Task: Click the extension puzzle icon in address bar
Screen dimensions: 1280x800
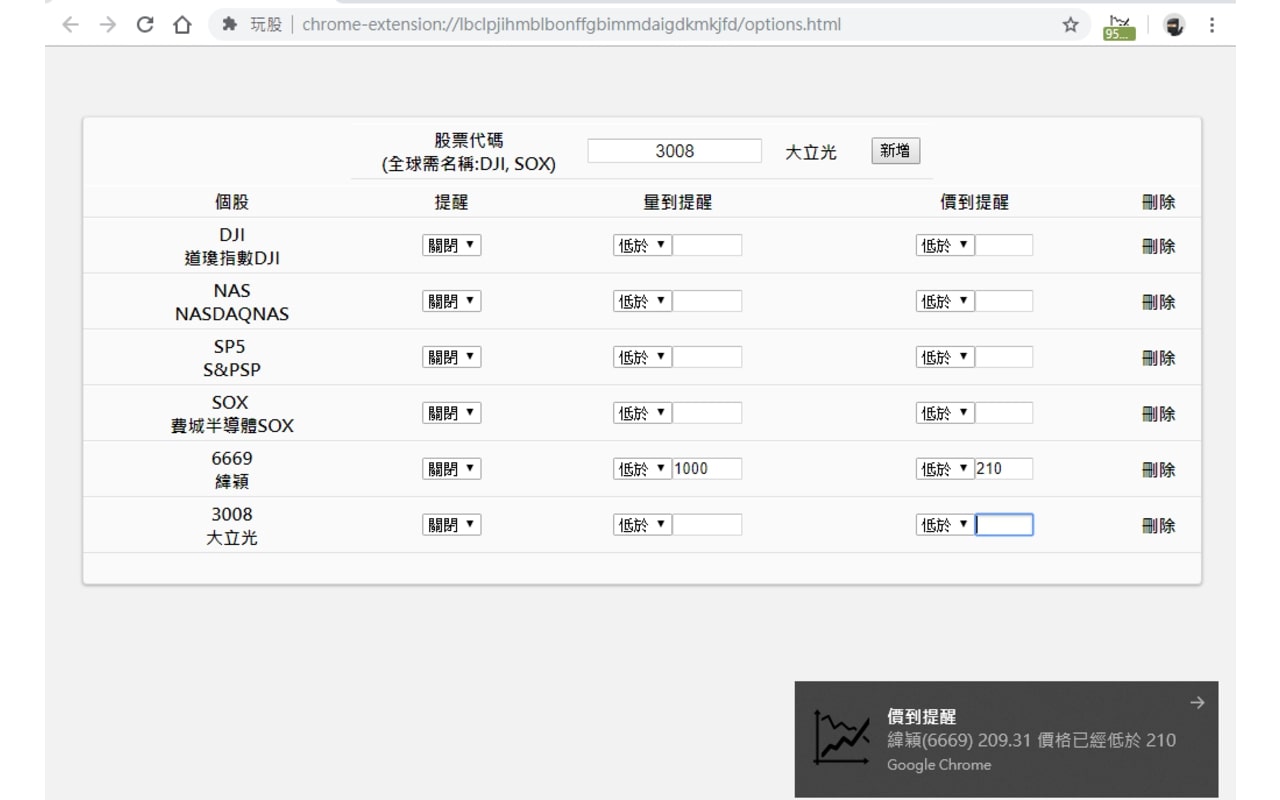Action: pyautogui.click(x=231, y=25)
